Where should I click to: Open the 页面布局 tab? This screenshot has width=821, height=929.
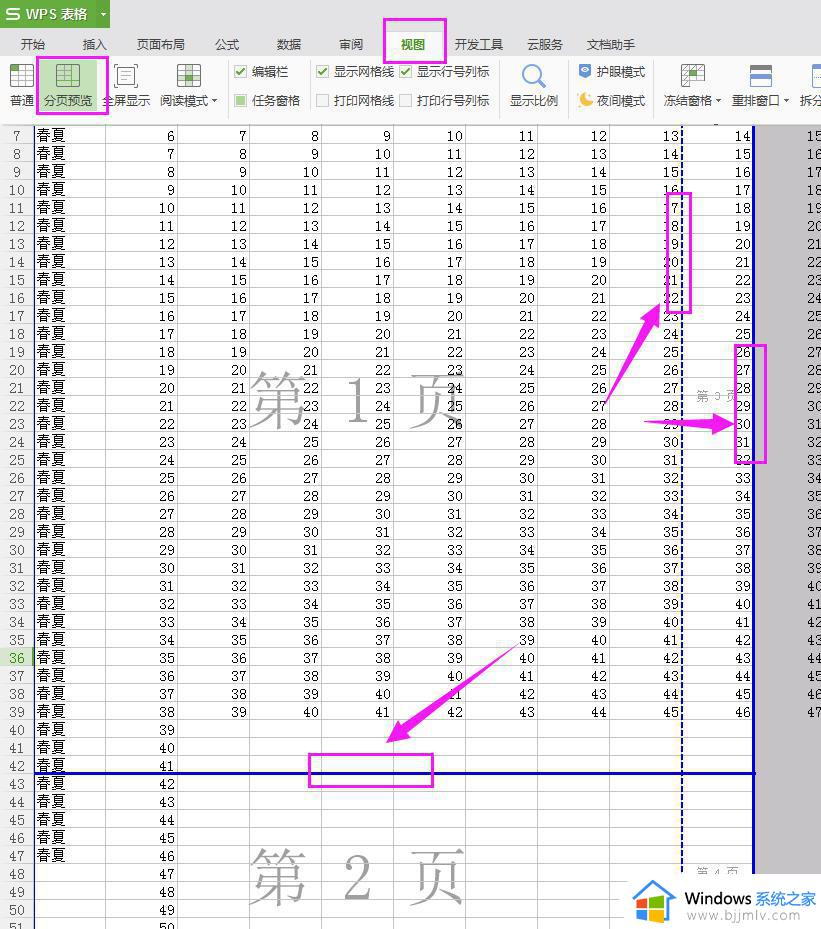click(161, 44)
